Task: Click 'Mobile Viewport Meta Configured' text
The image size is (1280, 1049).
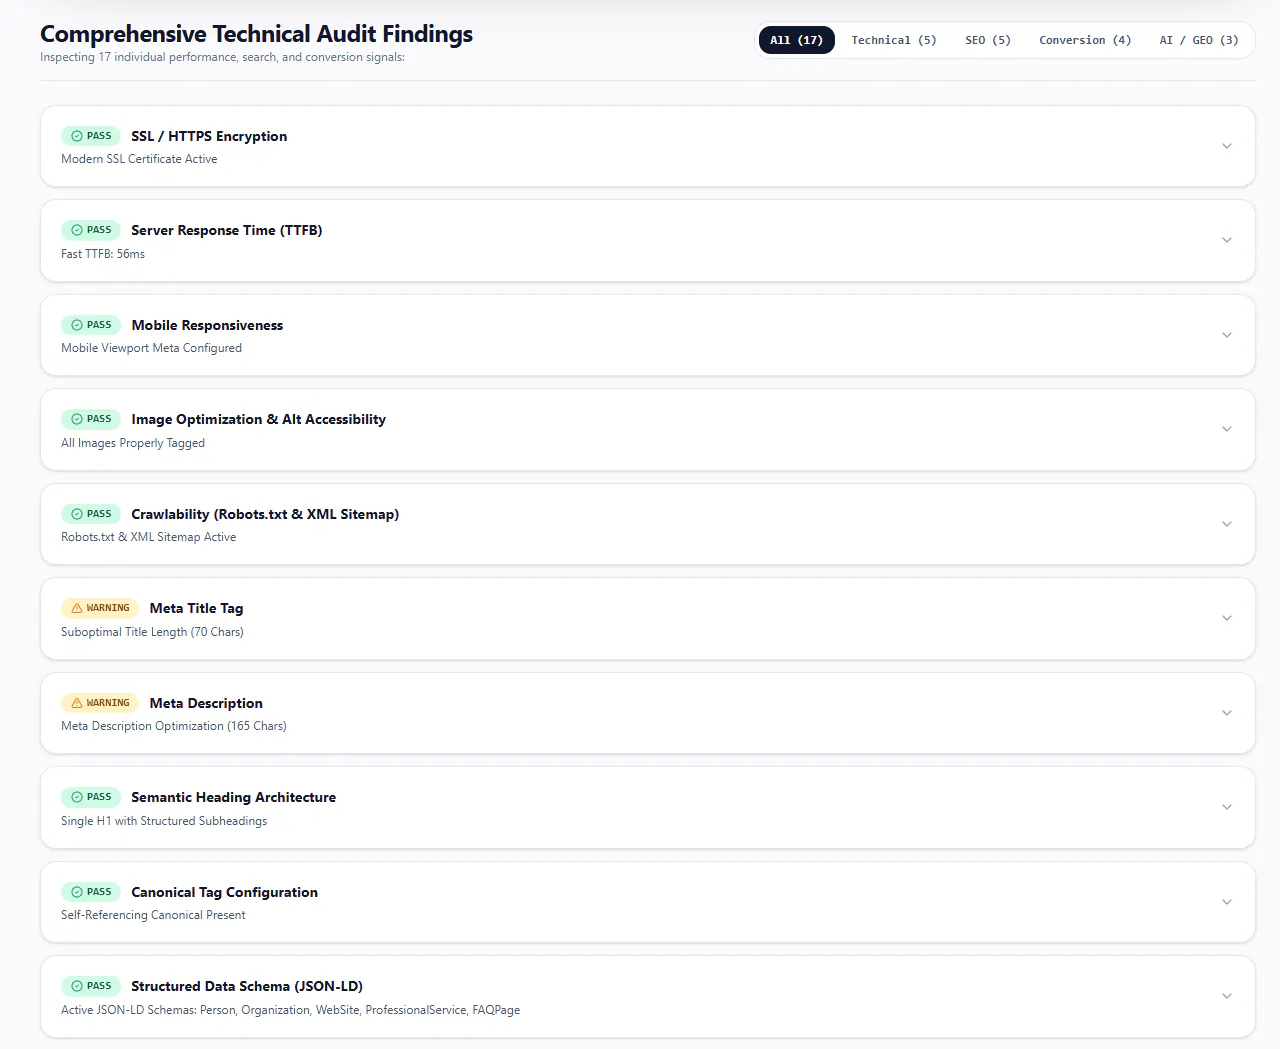Action: coord(151,348)
